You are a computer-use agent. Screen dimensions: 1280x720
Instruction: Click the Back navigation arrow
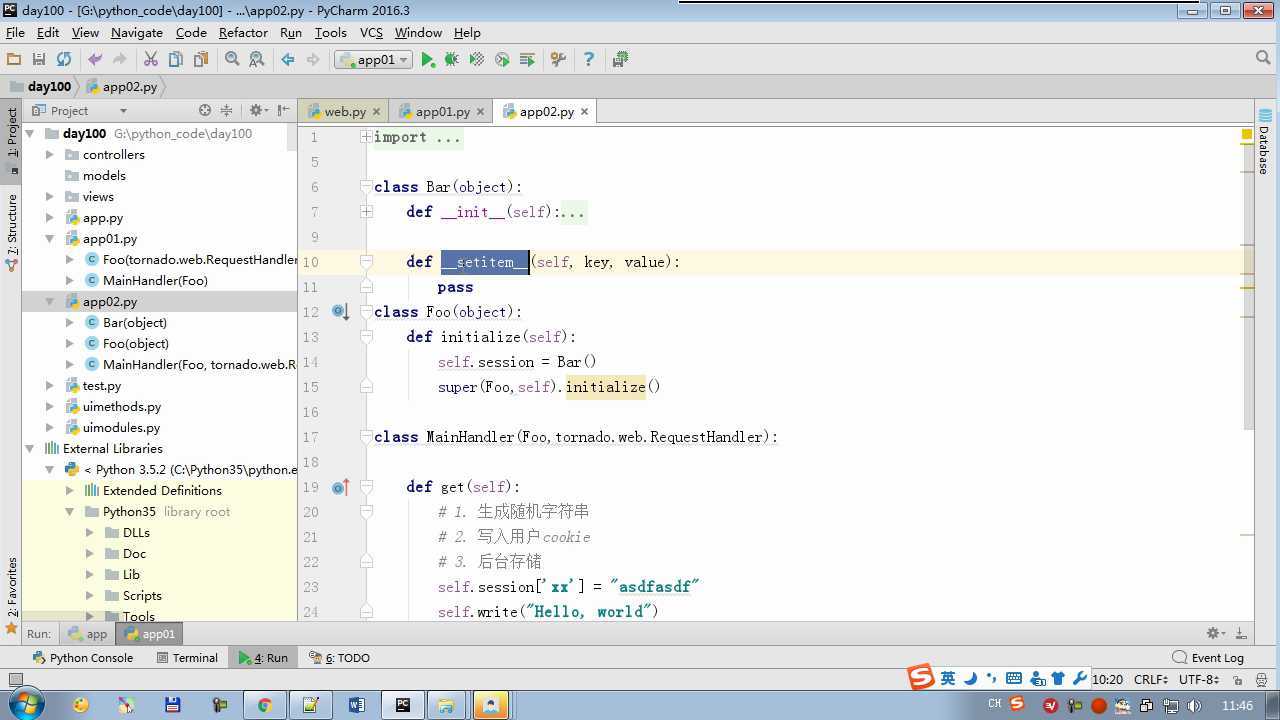click(288, 60)
